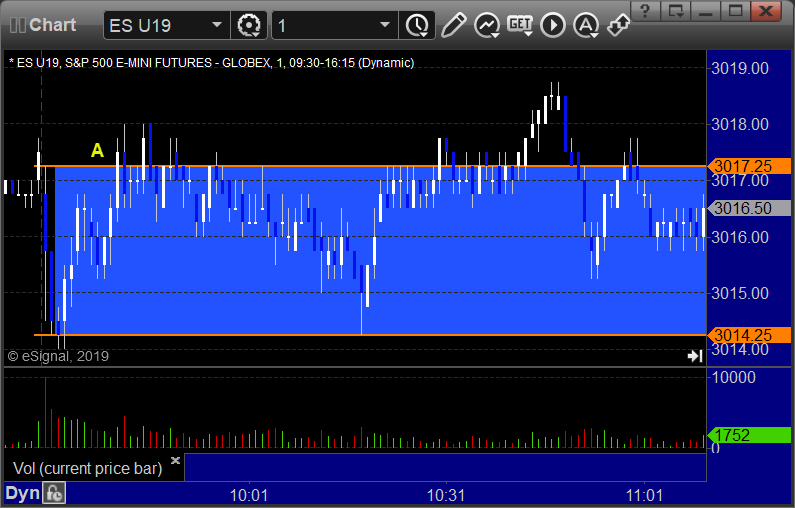Click the Vol (current price bar) label
Image resolution: width=795 pixels, height=508 pixels.
[x=87, y=468]
